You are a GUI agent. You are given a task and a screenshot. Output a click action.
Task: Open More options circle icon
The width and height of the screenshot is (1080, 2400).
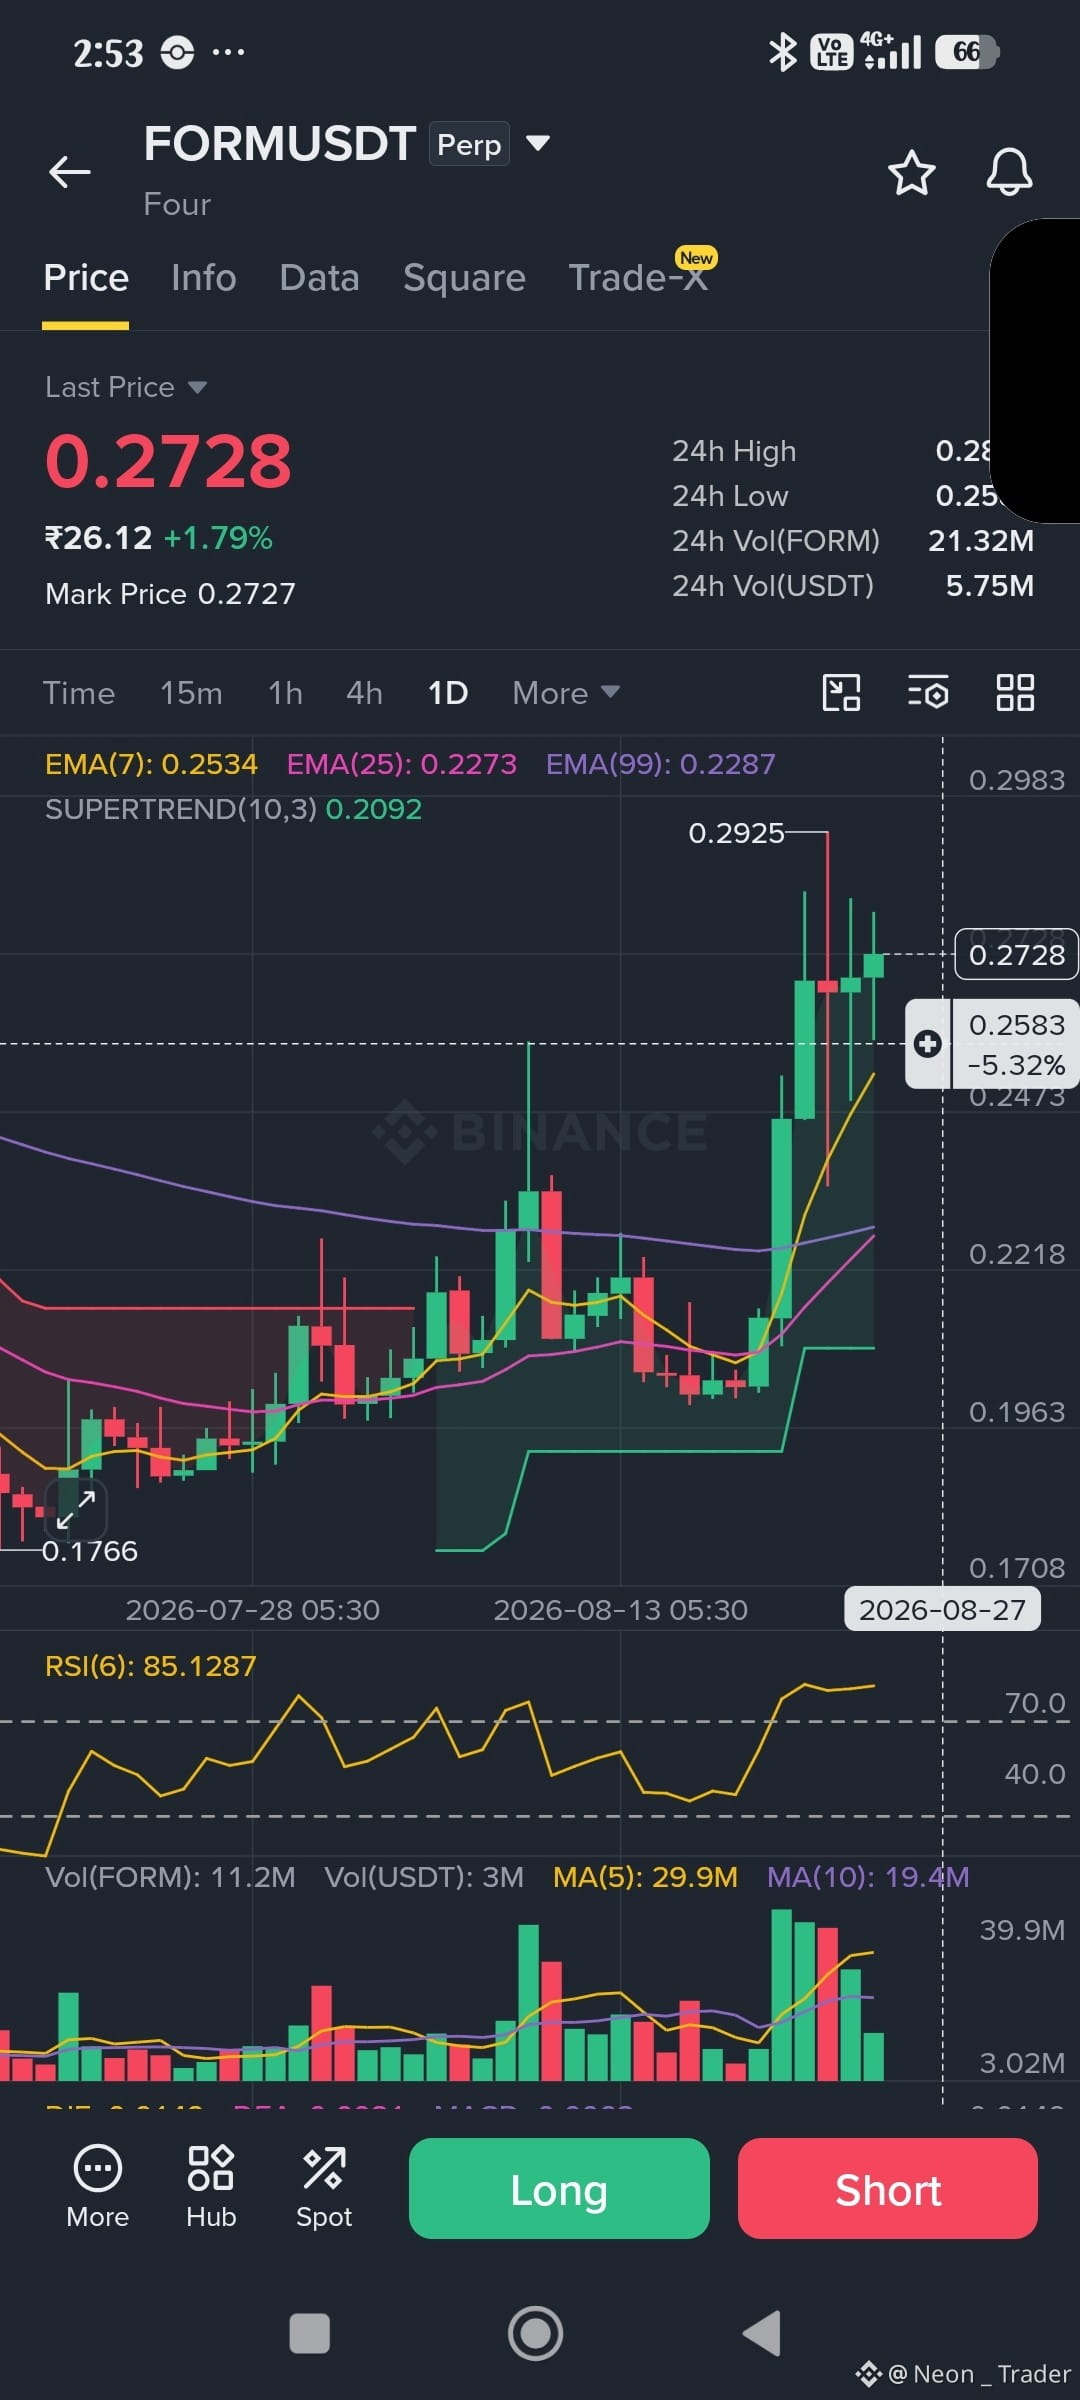pyautogui.click(x=97, y=2188)
